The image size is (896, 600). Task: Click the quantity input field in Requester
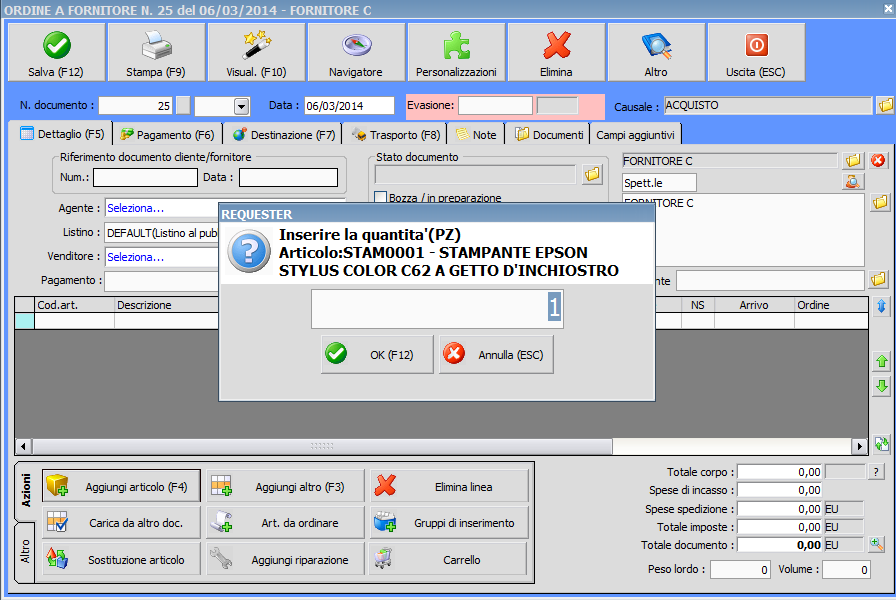click(437, 309)
